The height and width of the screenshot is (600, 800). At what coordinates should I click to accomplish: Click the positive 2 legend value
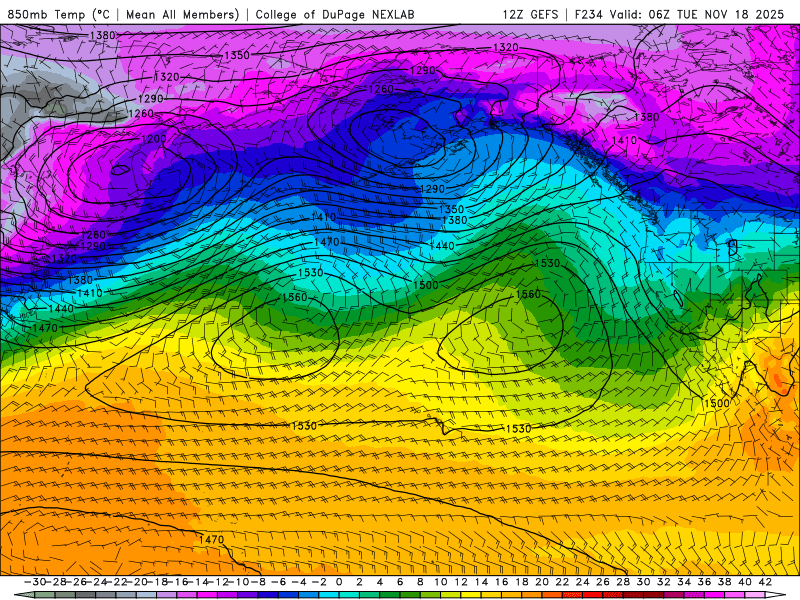click(360, 582)
